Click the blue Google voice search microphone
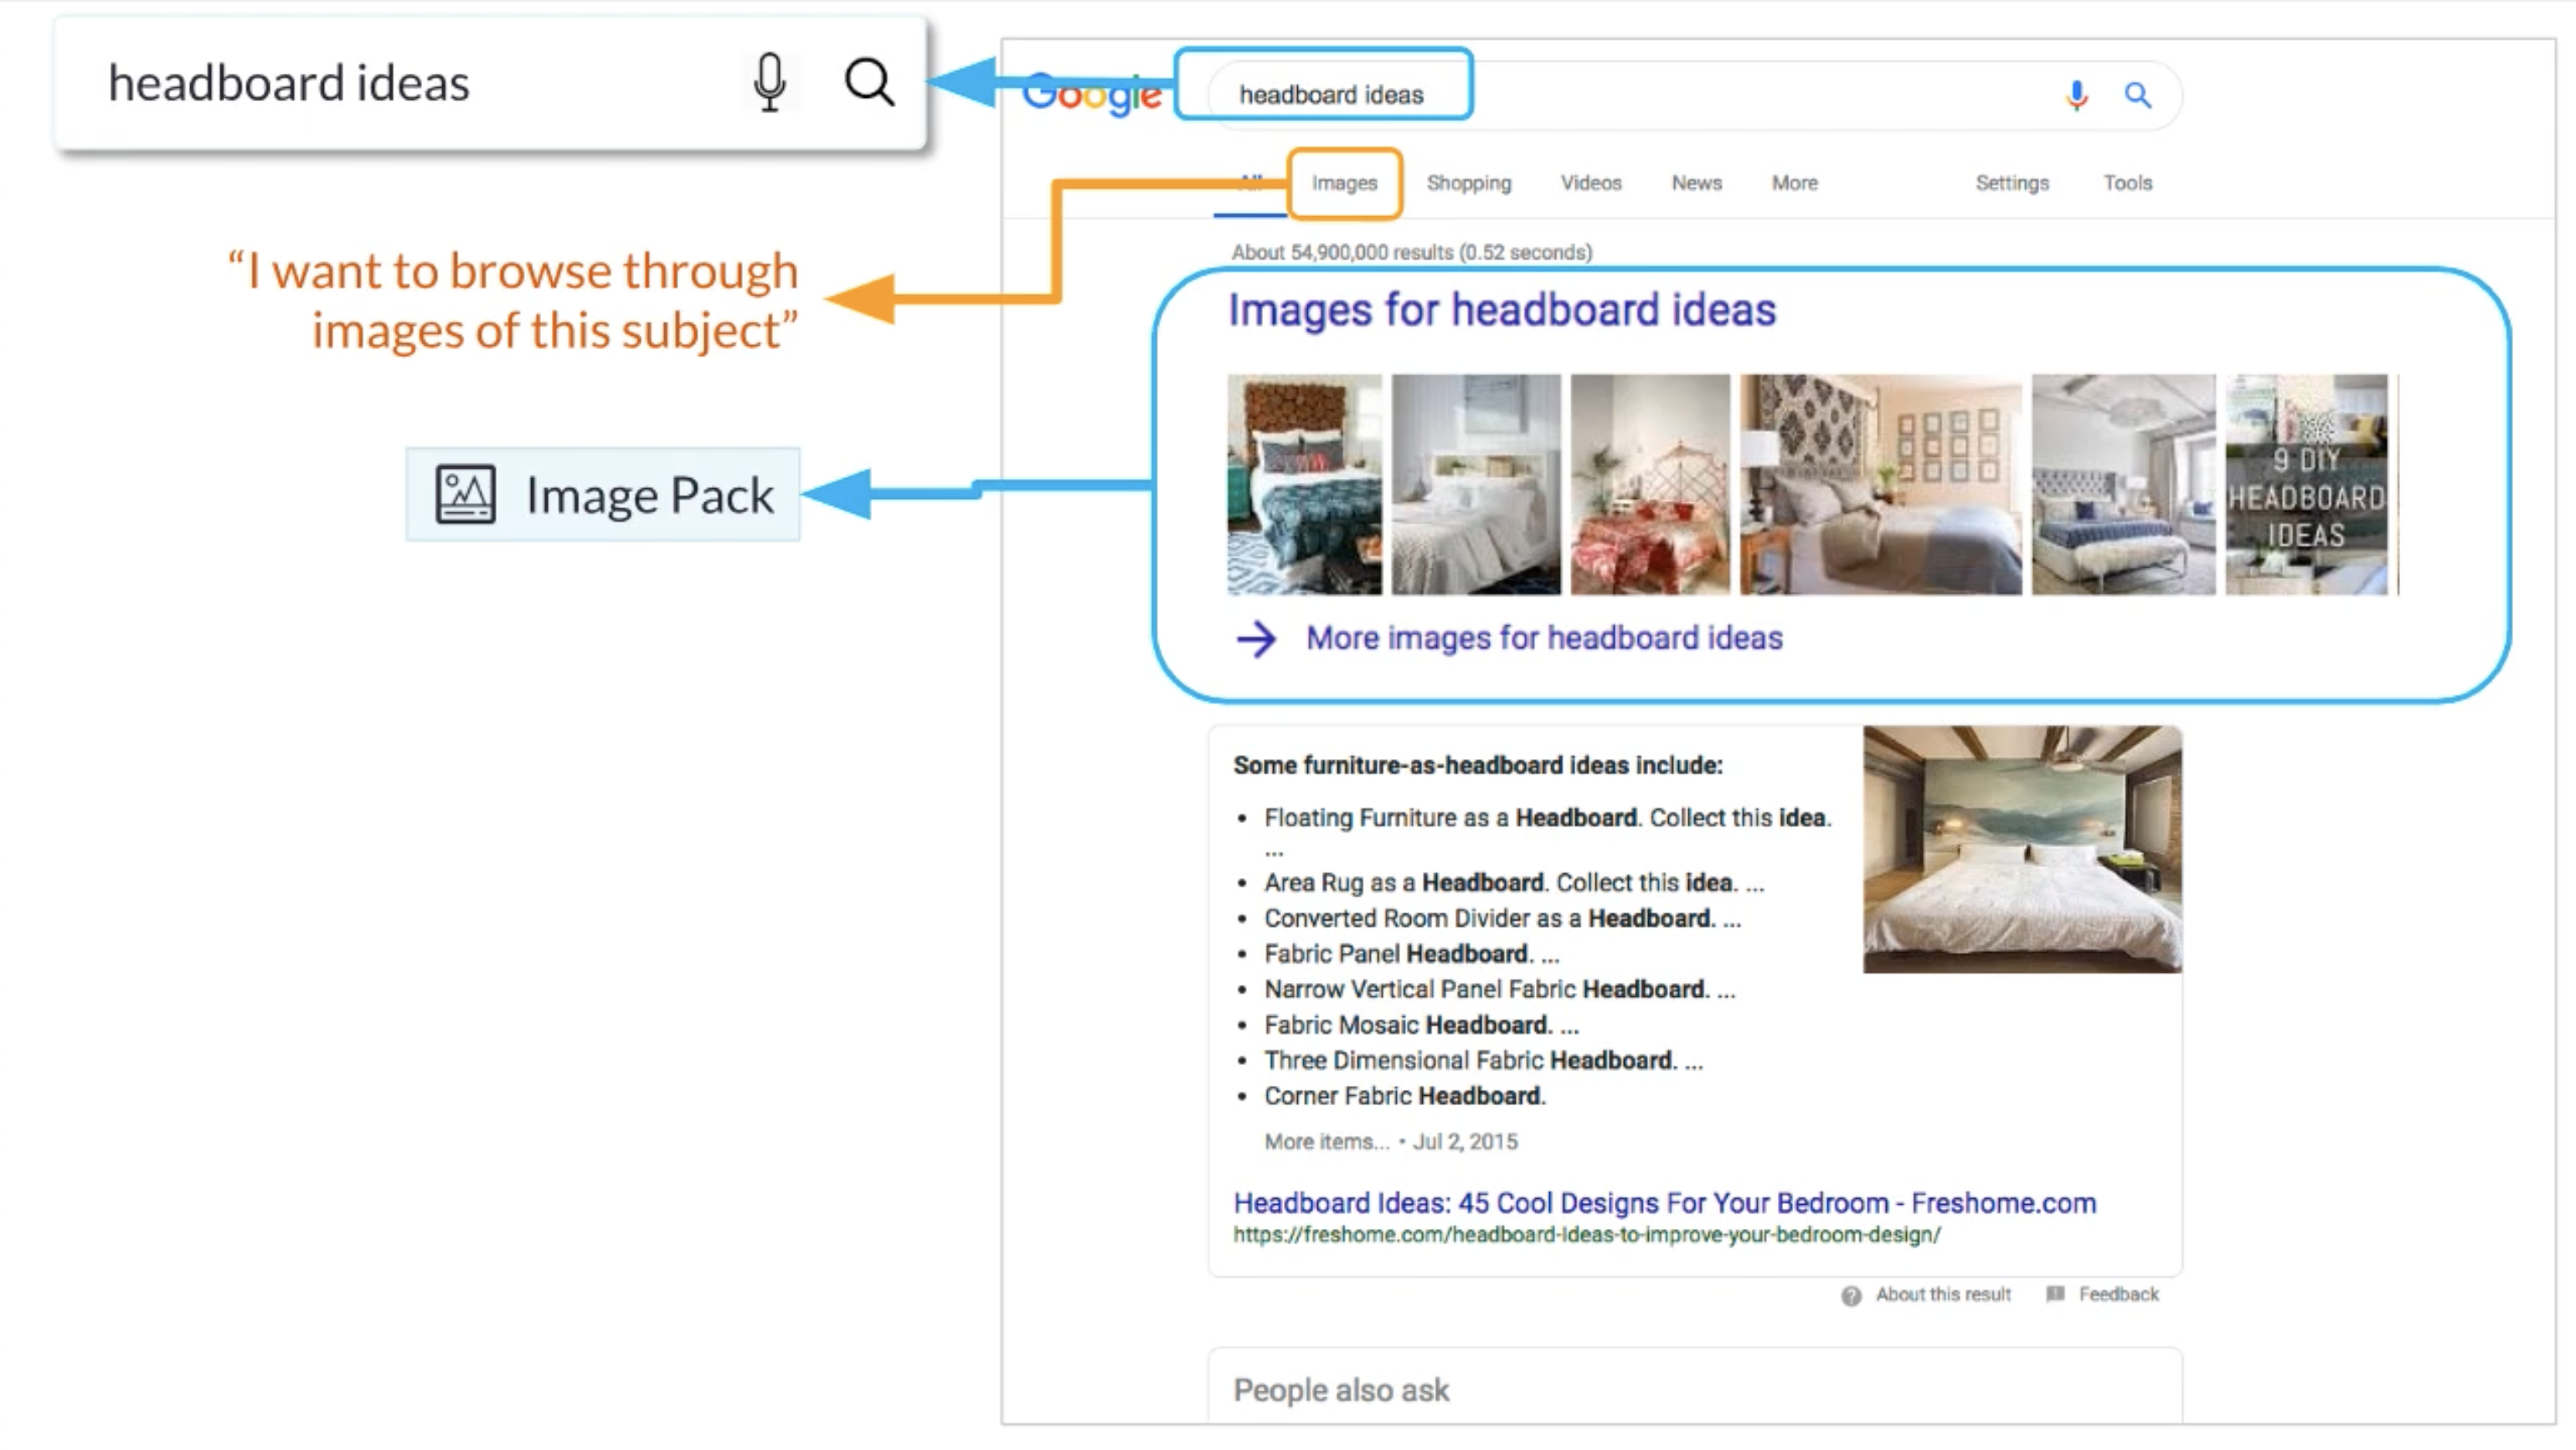Viewport: 2576px width, 1450px height. tap(2076, 95)
